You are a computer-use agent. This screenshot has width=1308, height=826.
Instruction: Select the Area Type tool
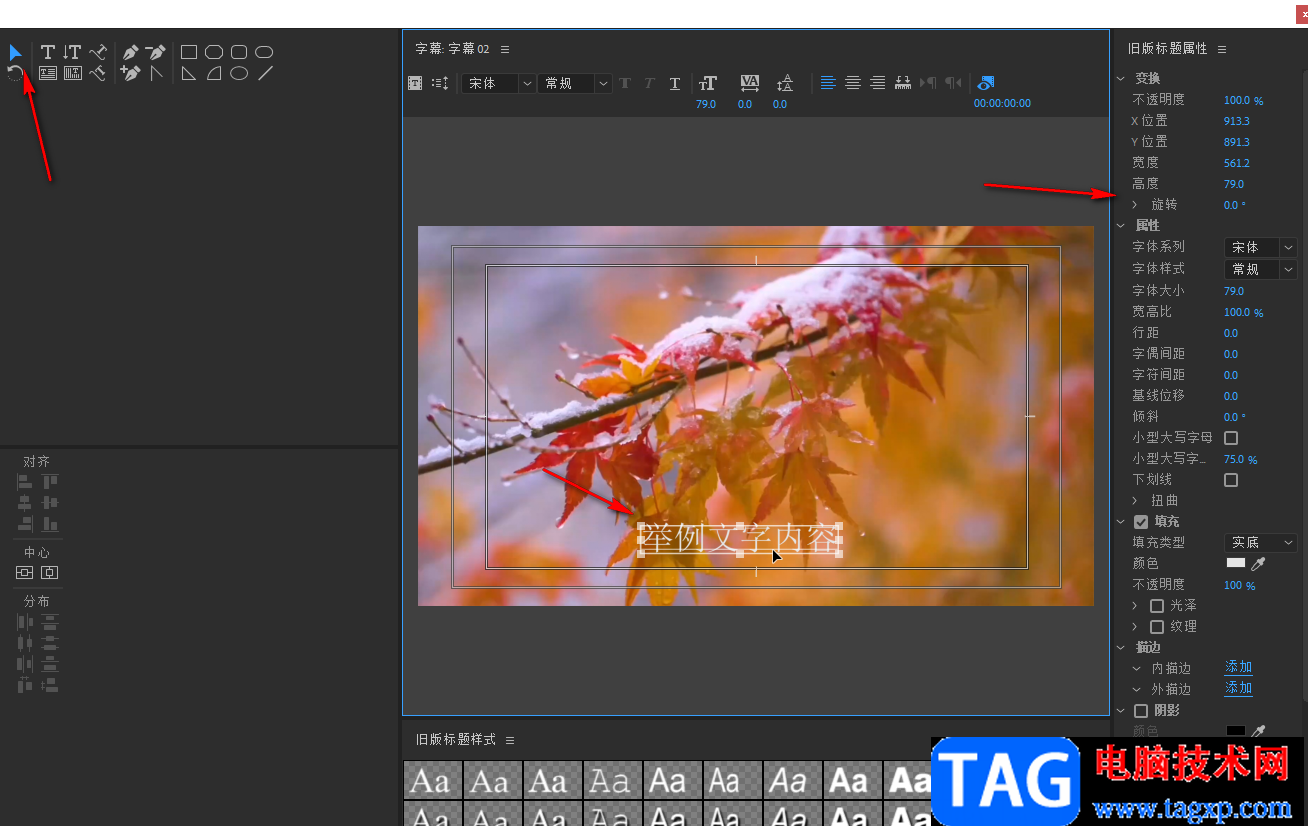pos(47,73)
